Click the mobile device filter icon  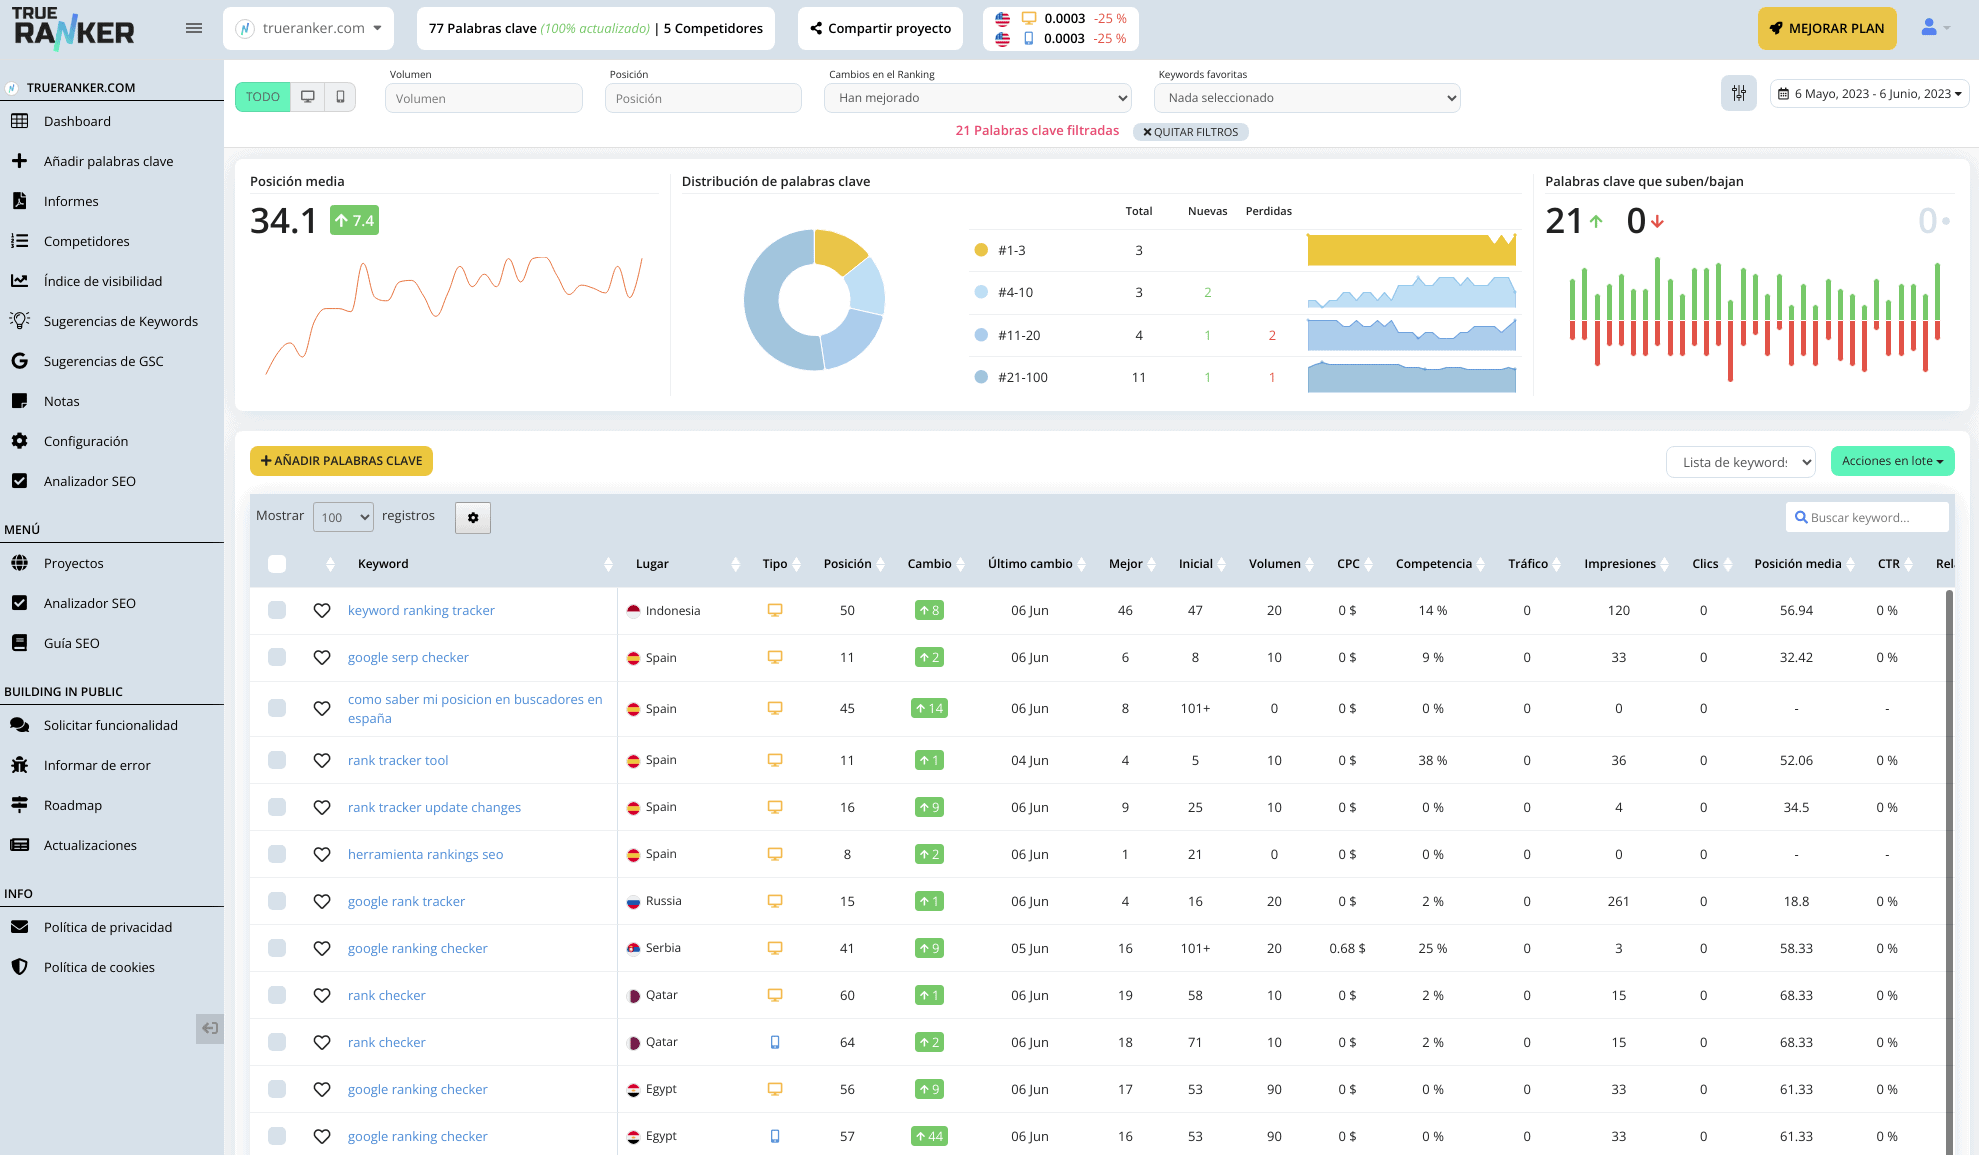340,97
